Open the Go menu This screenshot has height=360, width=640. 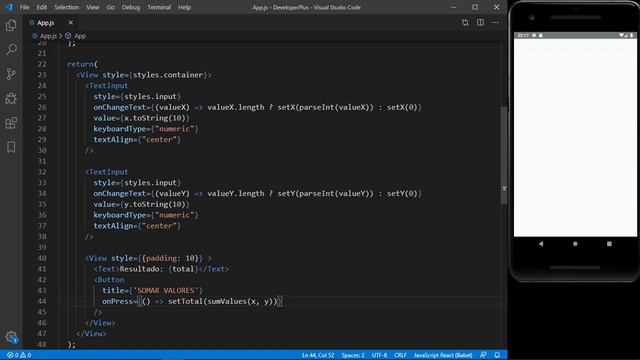(x=110, y=7)
